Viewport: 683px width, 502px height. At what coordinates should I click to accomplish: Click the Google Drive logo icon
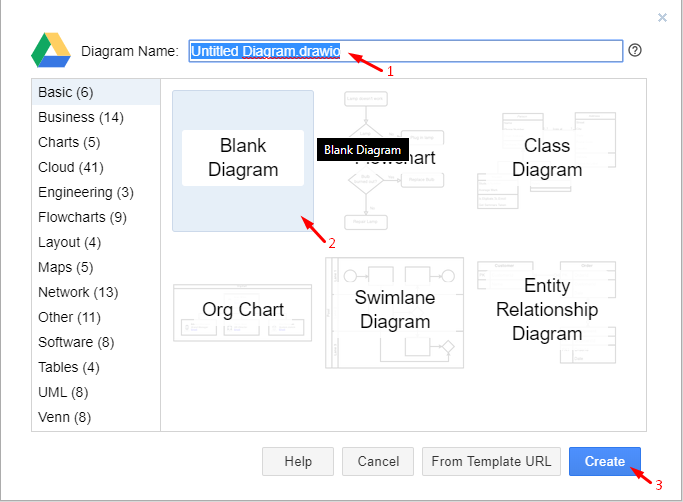tap(50, 50)
